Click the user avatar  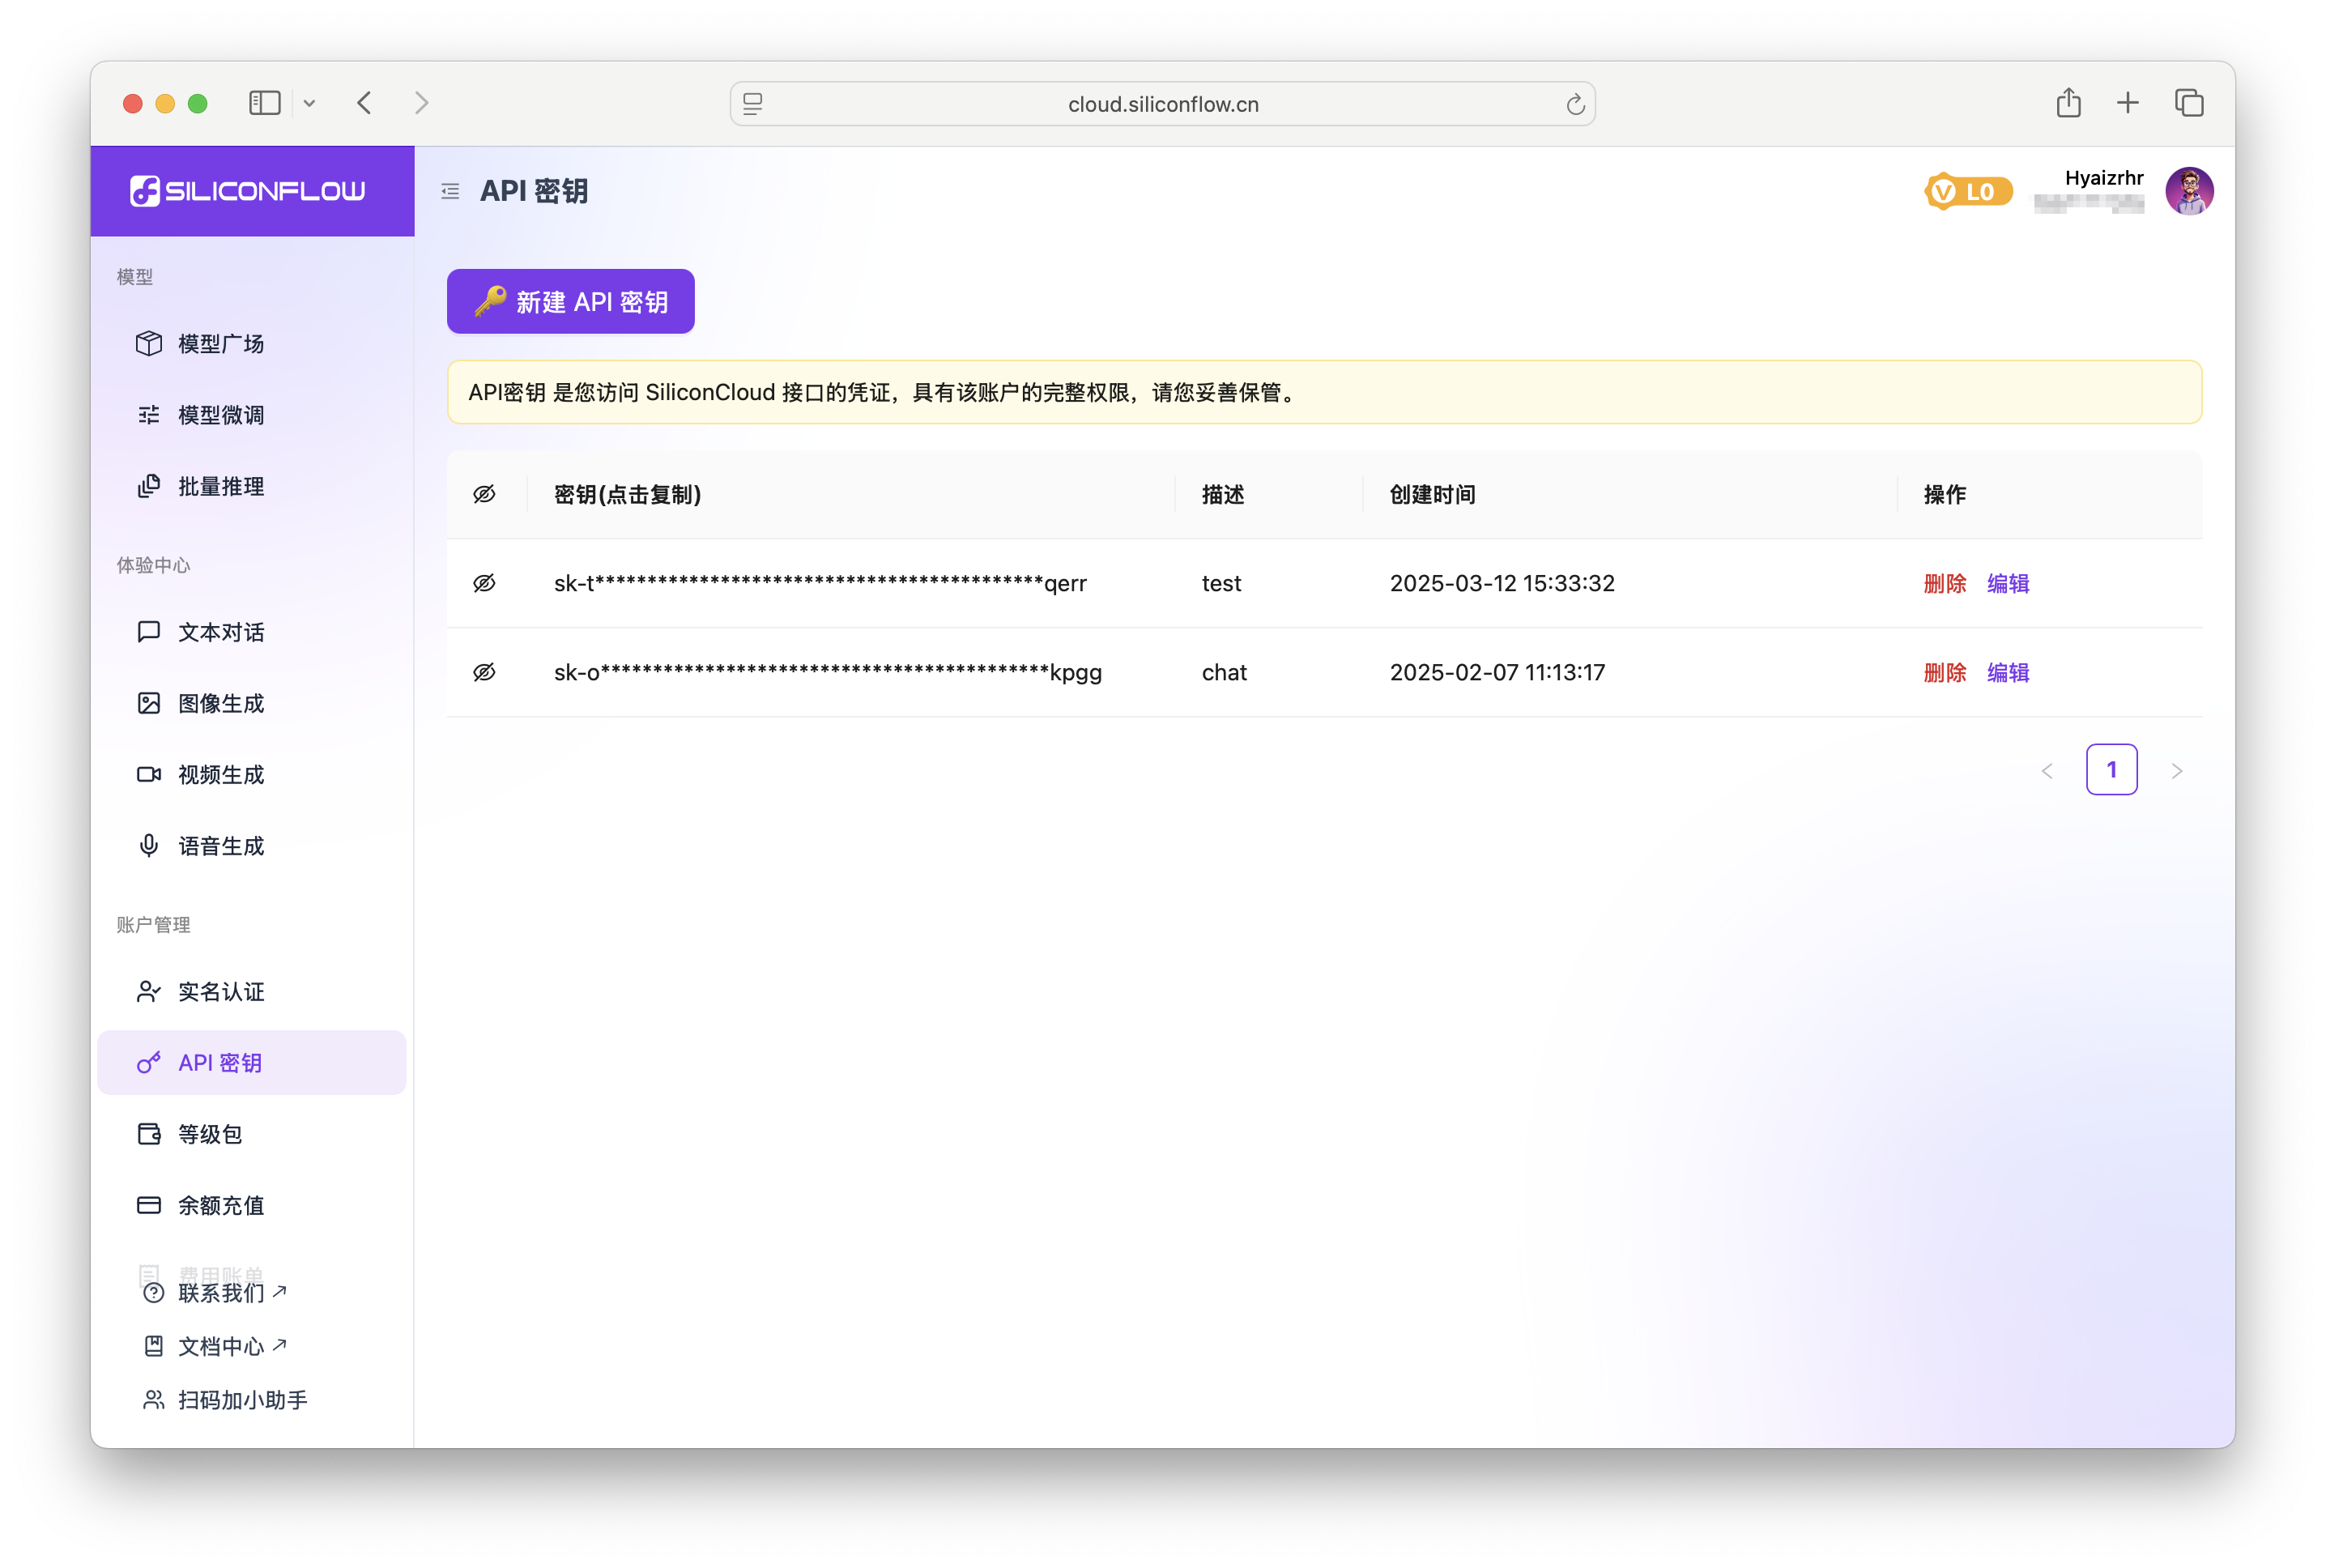(2189, 190)
